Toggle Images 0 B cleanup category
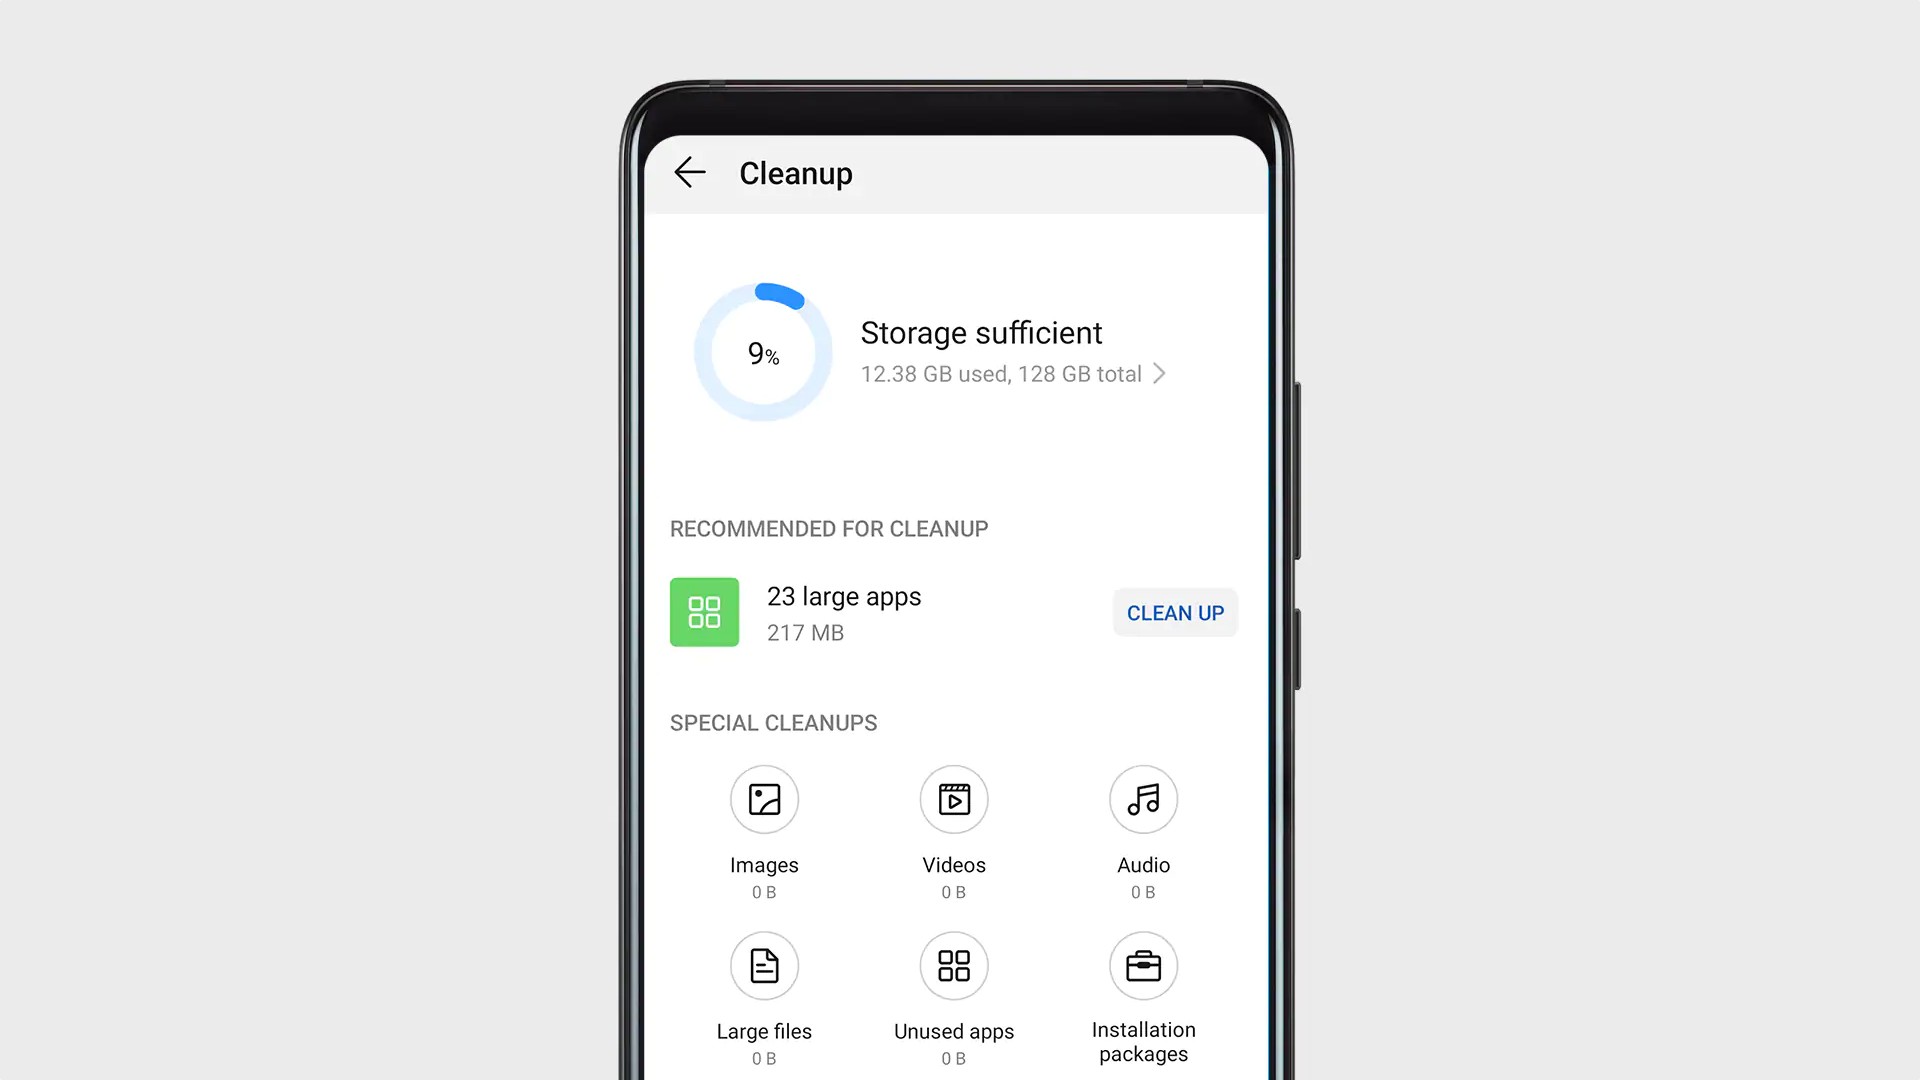This screenshot has width=1920, height=1080. click(x=764, y=831)
